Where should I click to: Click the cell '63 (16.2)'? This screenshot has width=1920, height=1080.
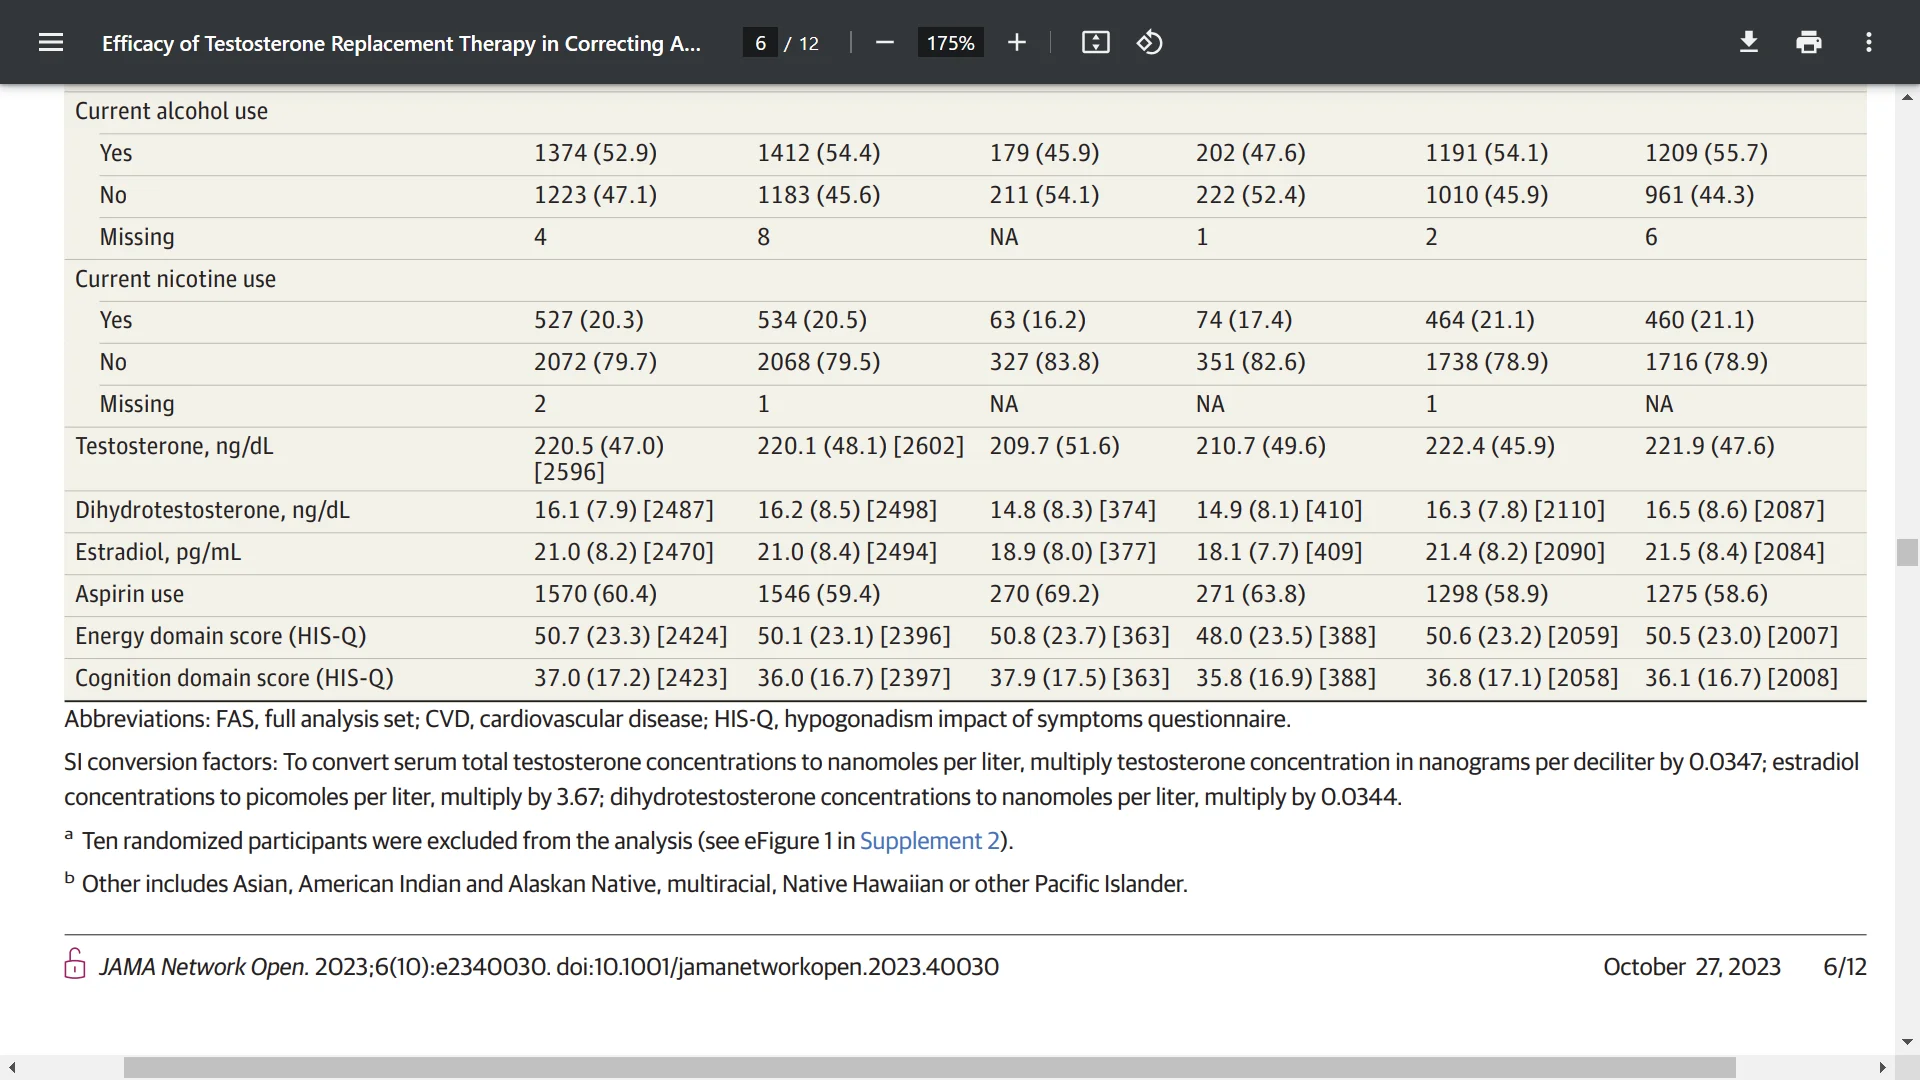1037,320
